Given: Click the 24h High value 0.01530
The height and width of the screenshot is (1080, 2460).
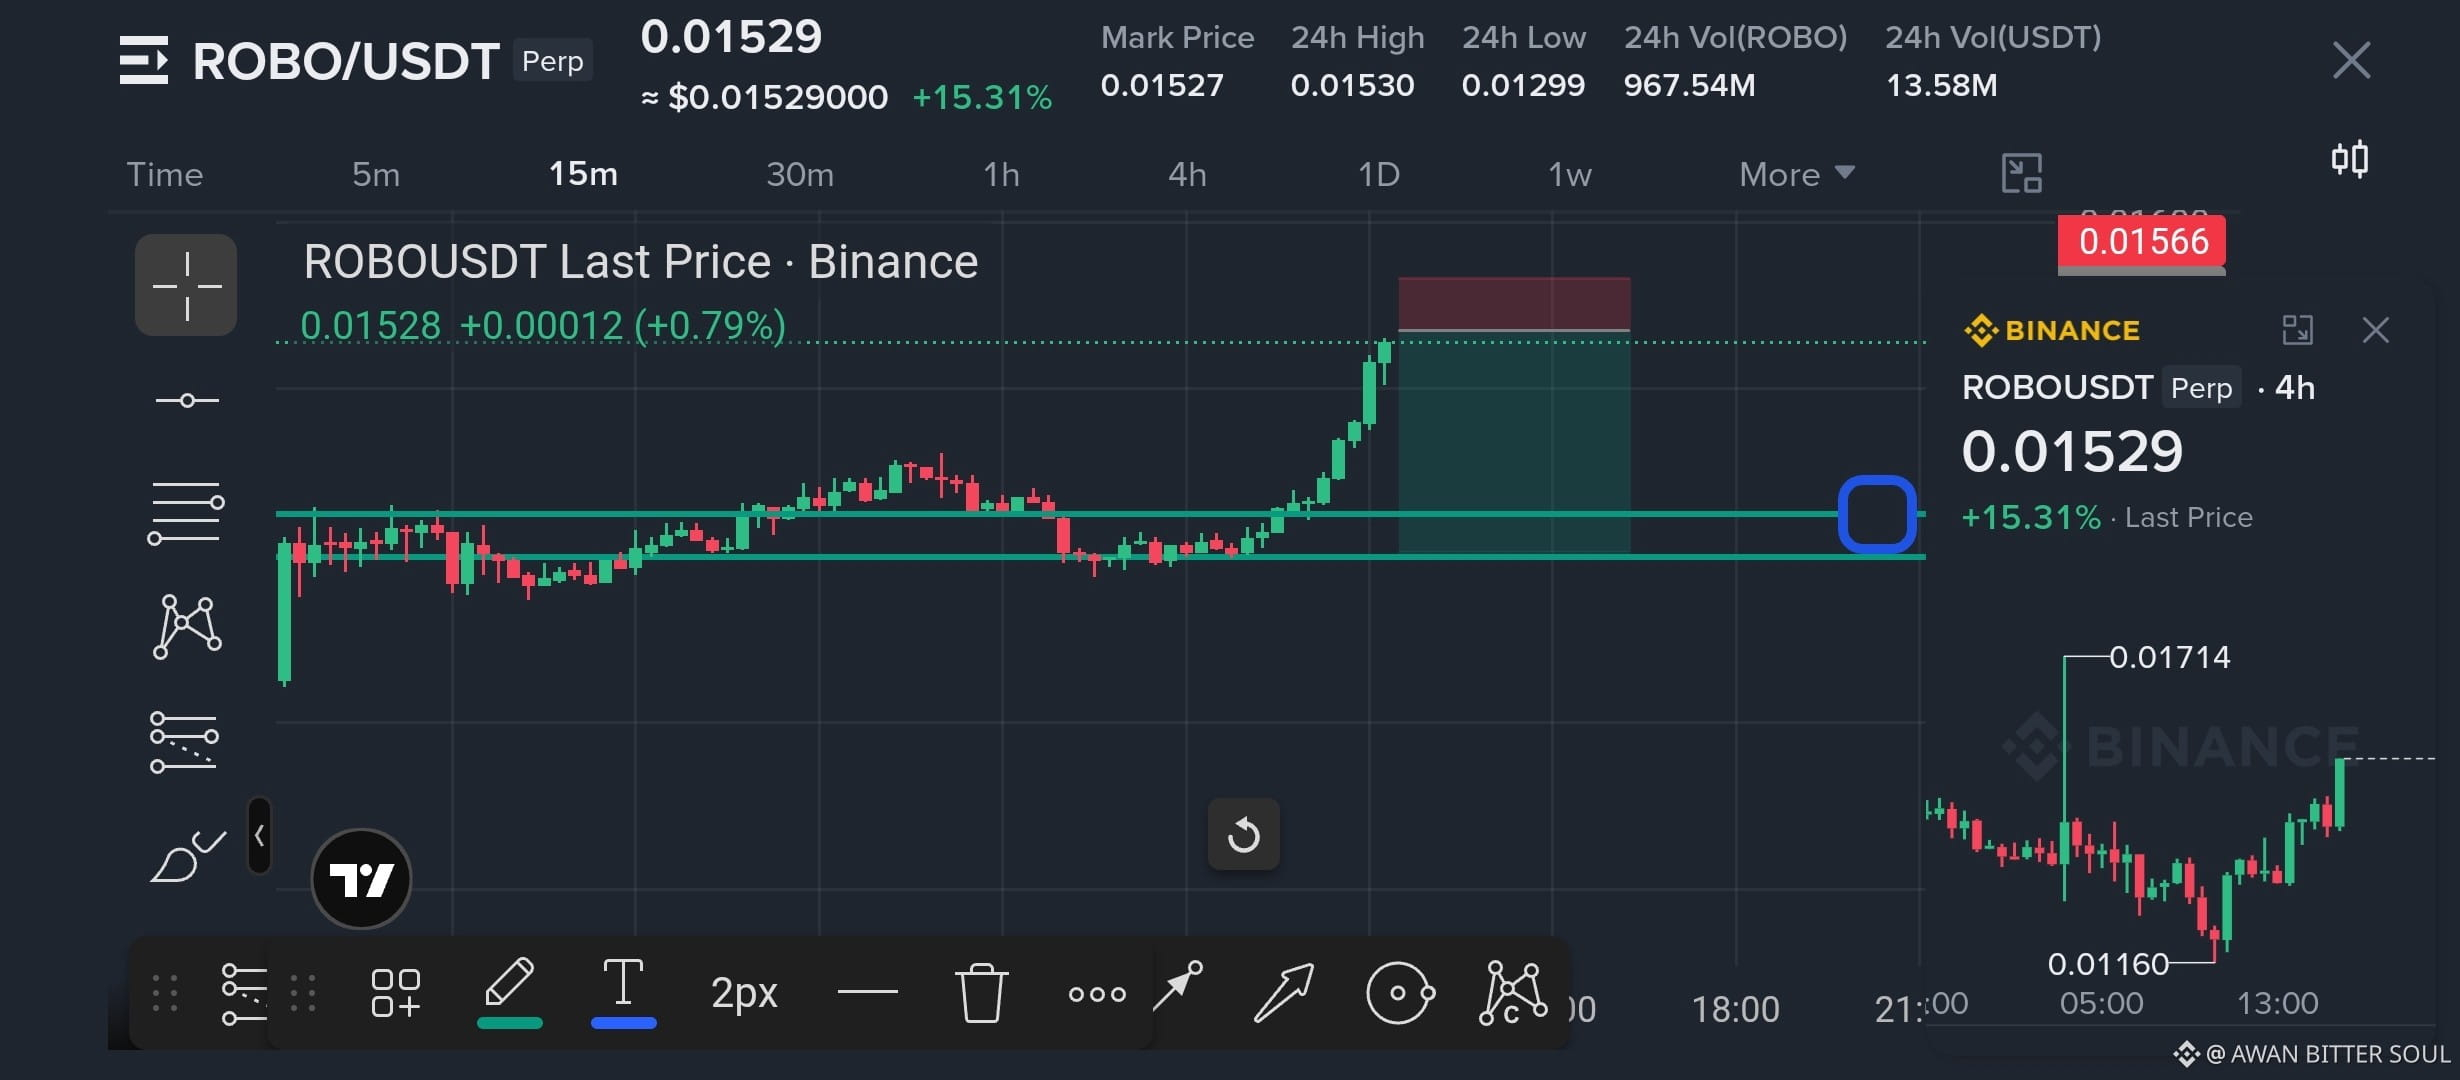Looking at the screenshot, I should (x=1352, y=85).
